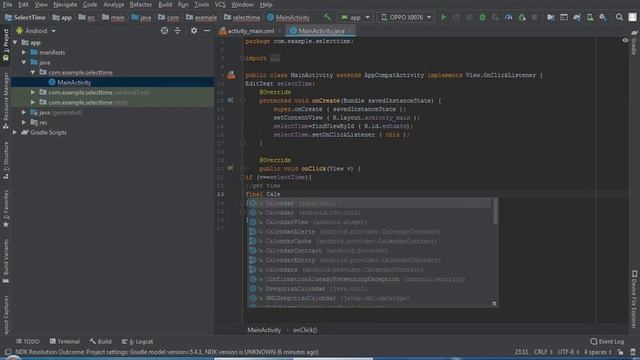Open the app run configuration dropdown
Viewport: 640px width, 360px height.
tap(356, 18)
